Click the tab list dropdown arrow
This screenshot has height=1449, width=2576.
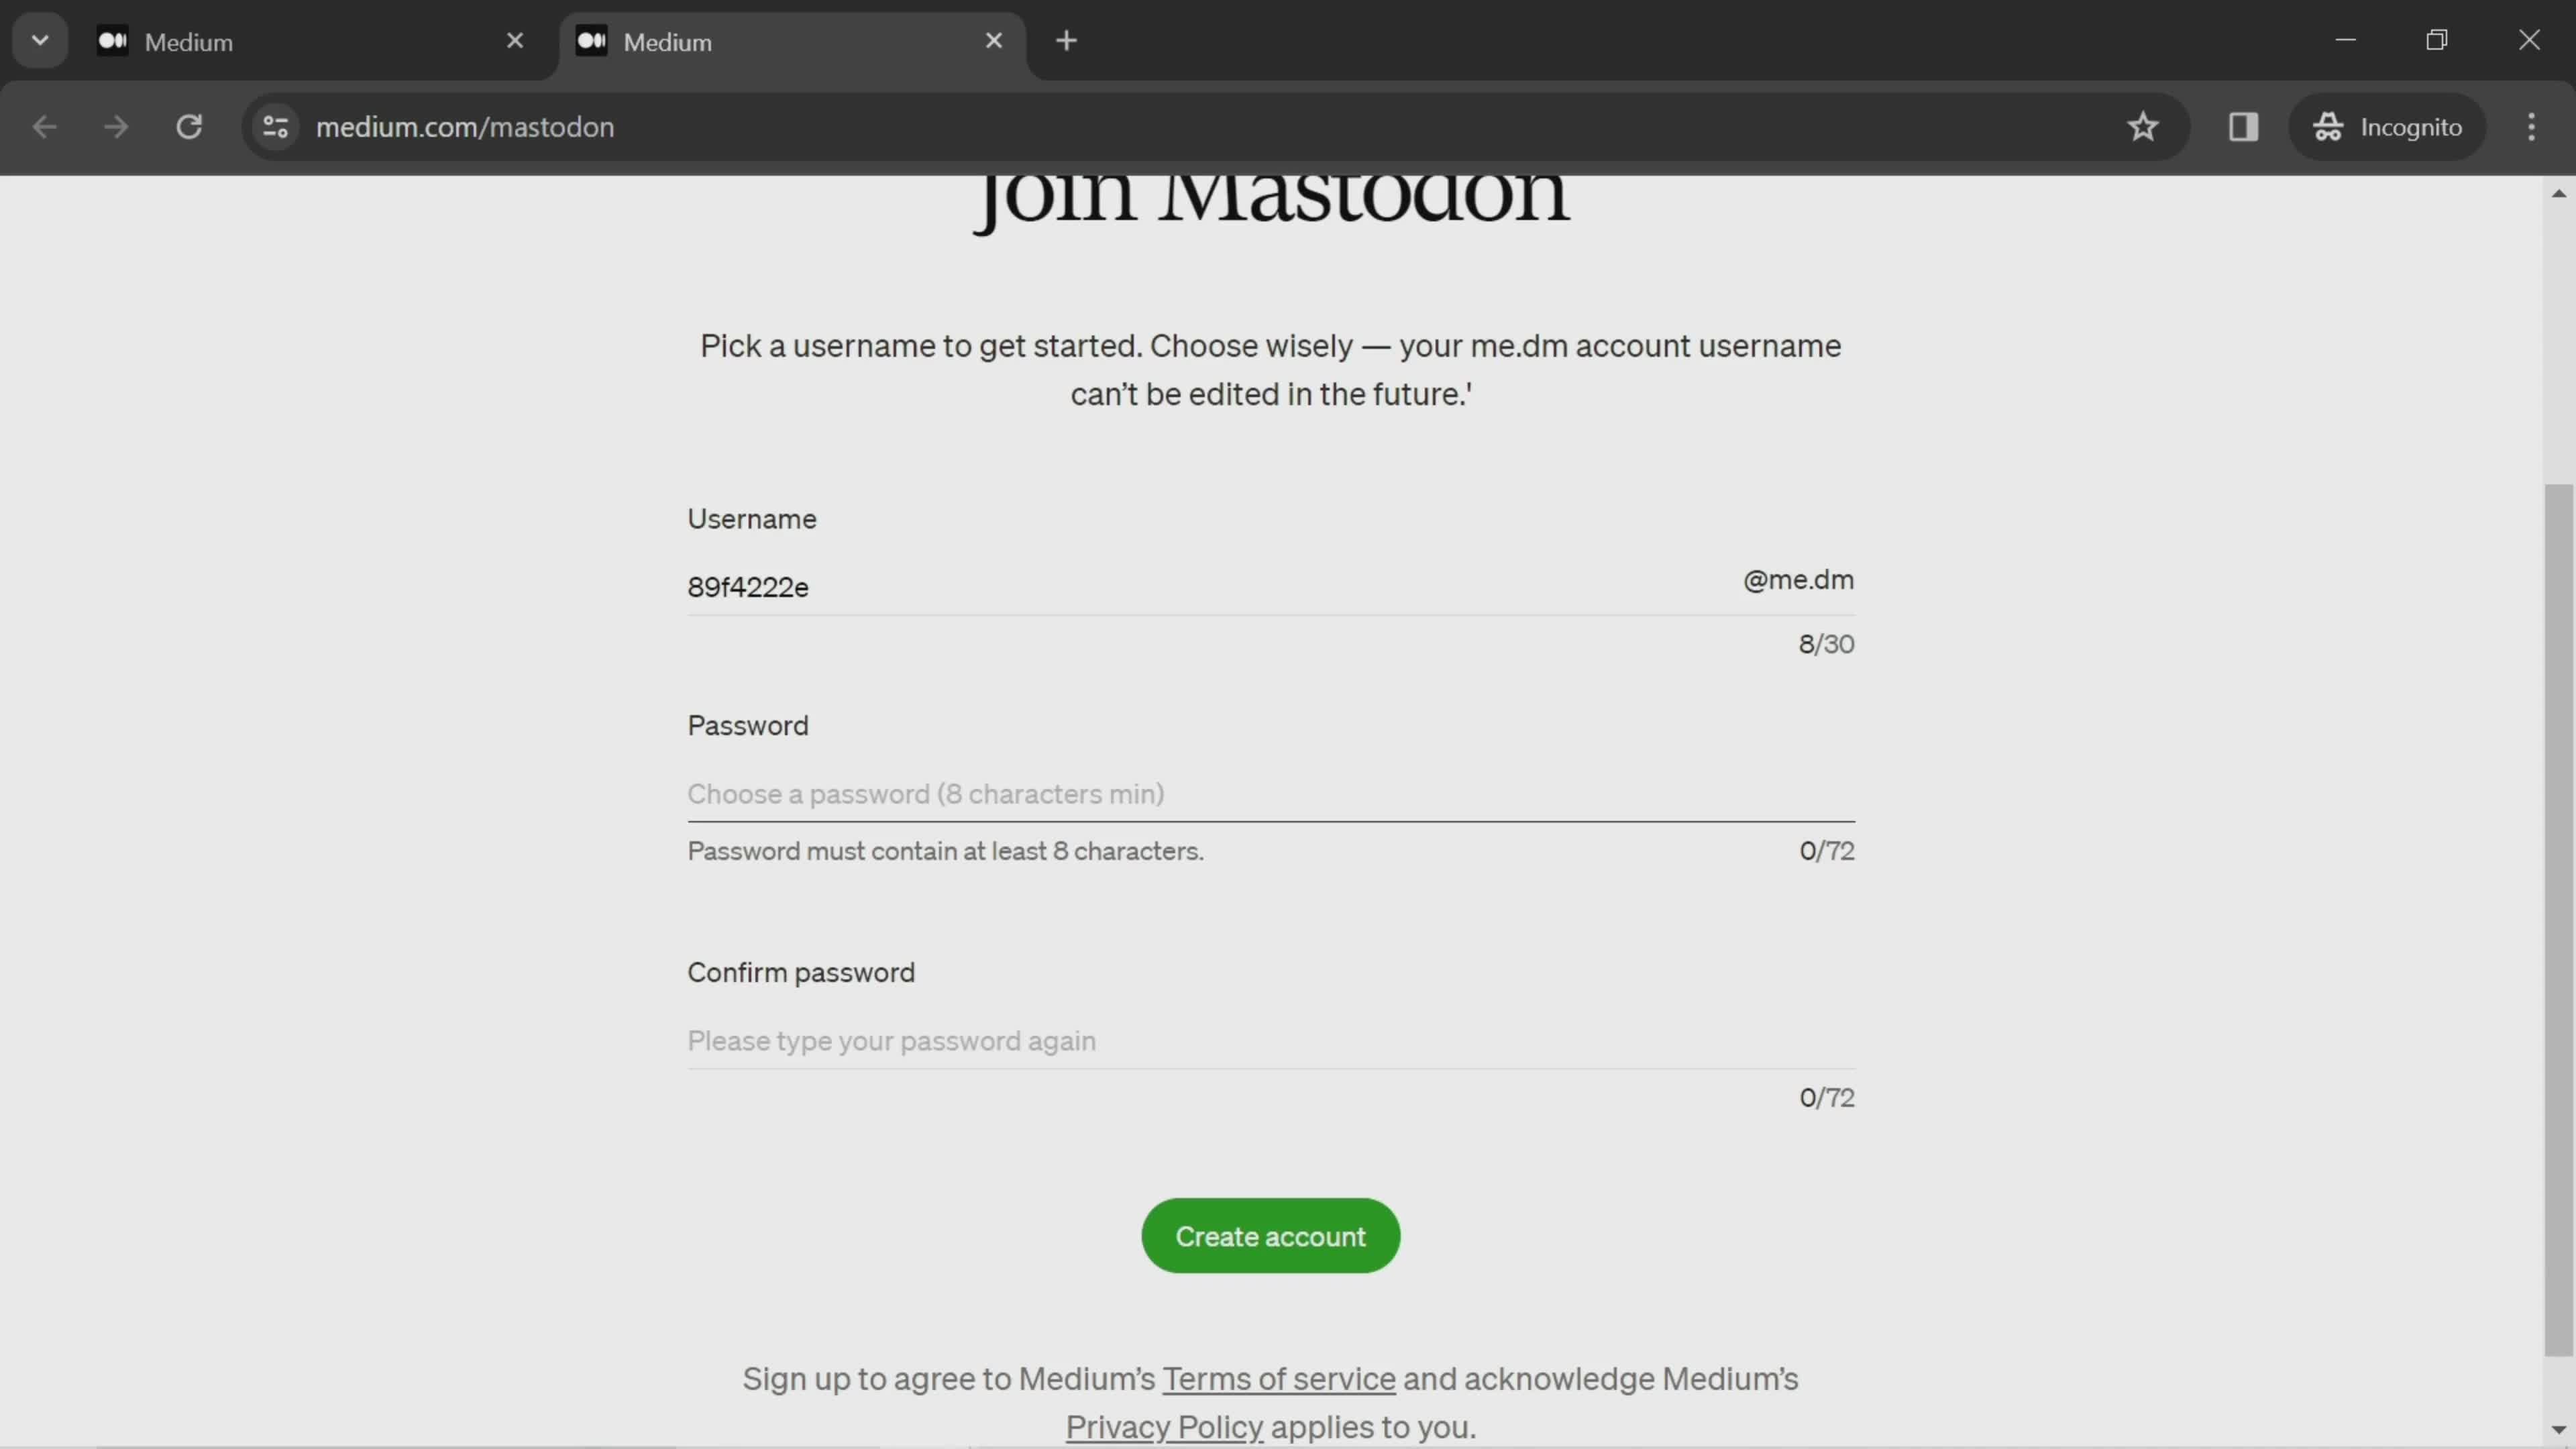[39, 39]
